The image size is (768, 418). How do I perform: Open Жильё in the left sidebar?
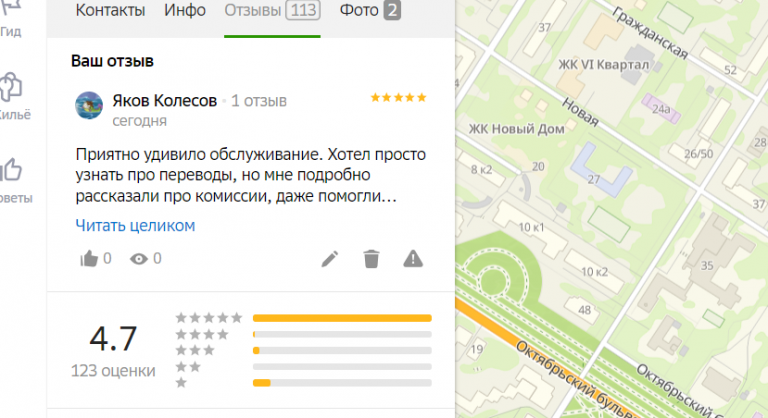pyautogui.click(x=13, y=97)
